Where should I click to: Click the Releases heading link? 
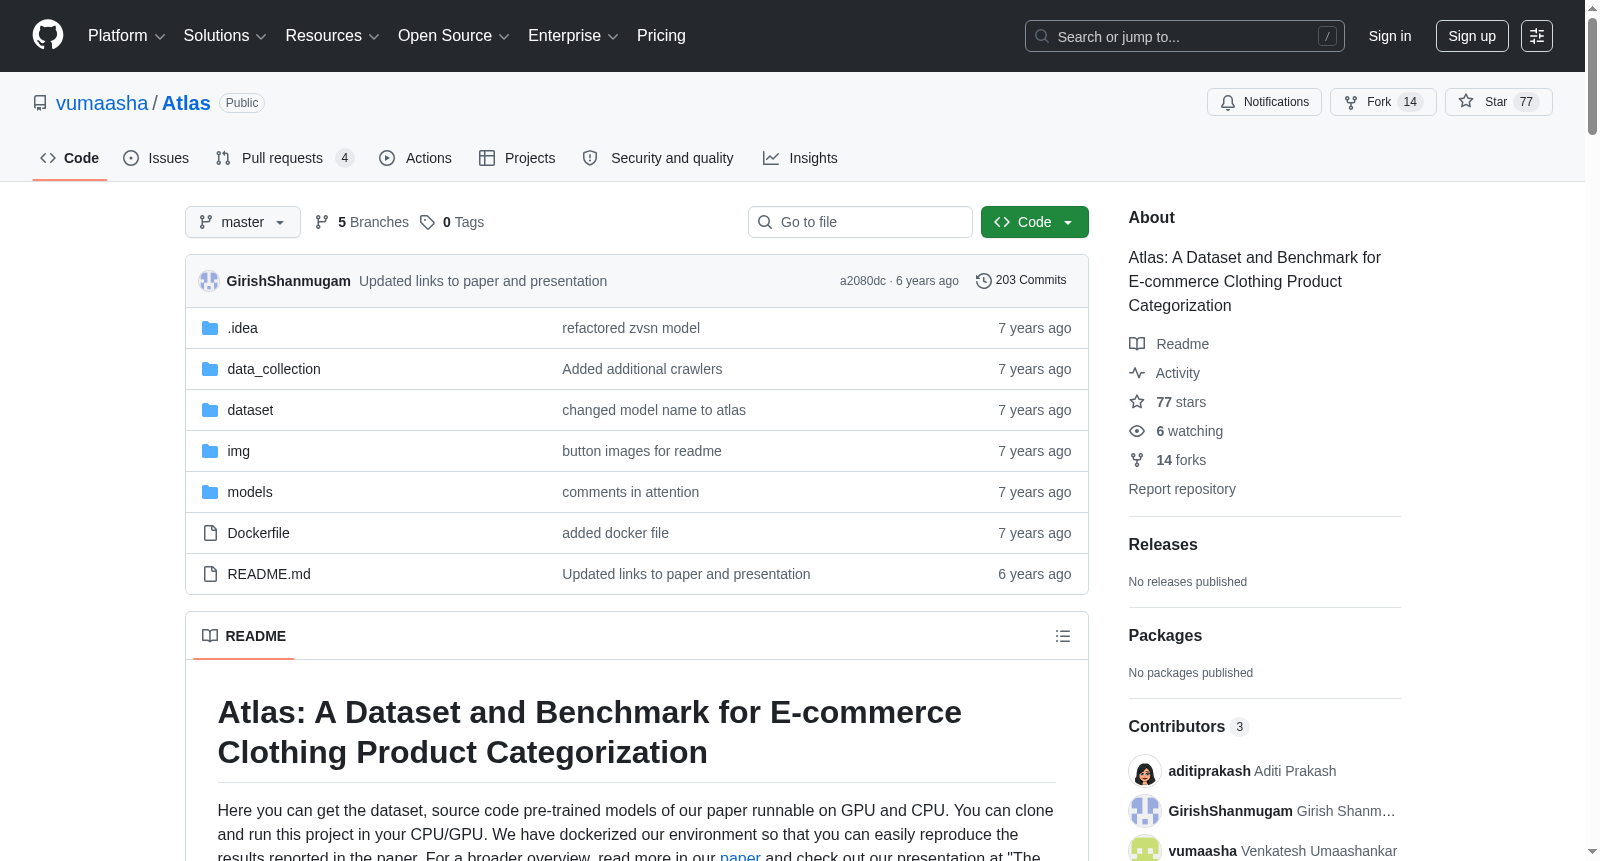(x=1163, y=544)
